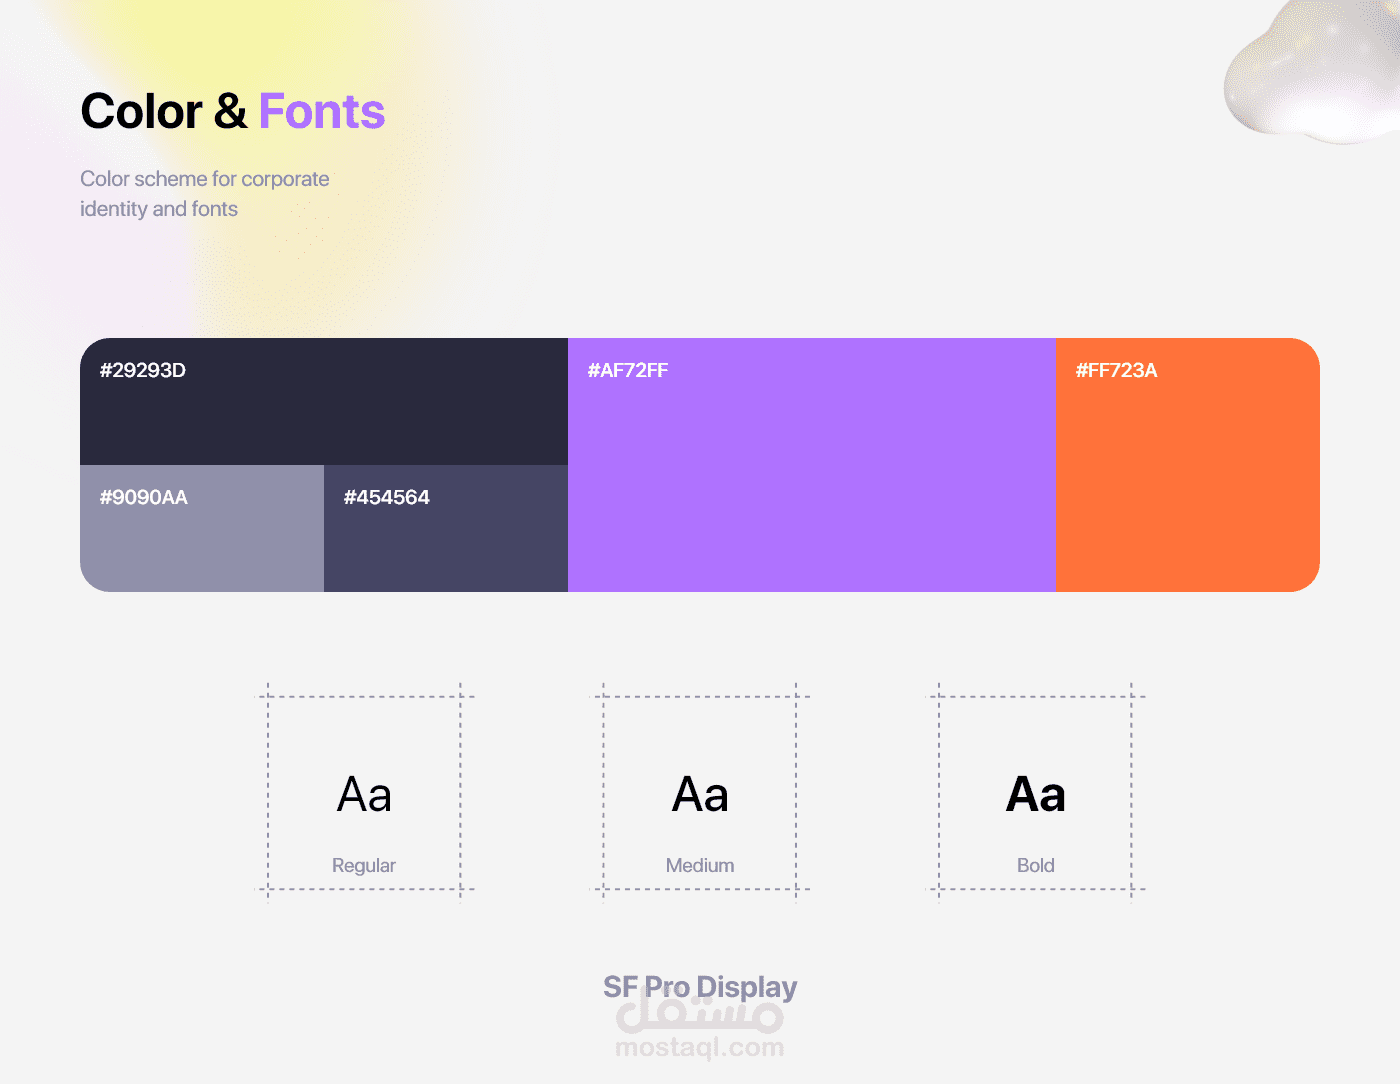Select the orange #FF723A swatch
1400x1084 pixels.
pos(1188,465)
